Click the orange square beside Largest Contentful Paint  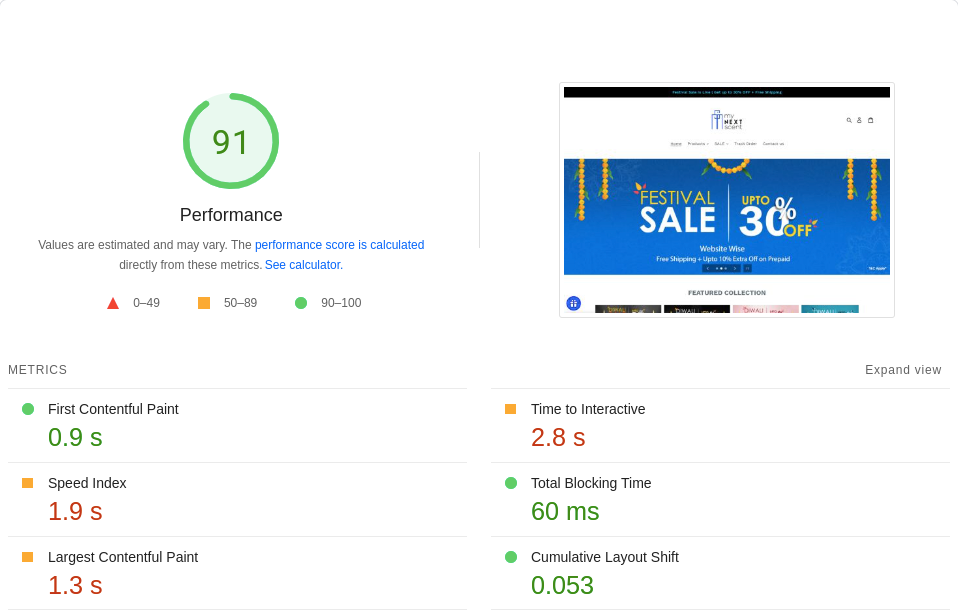point(28,557)
